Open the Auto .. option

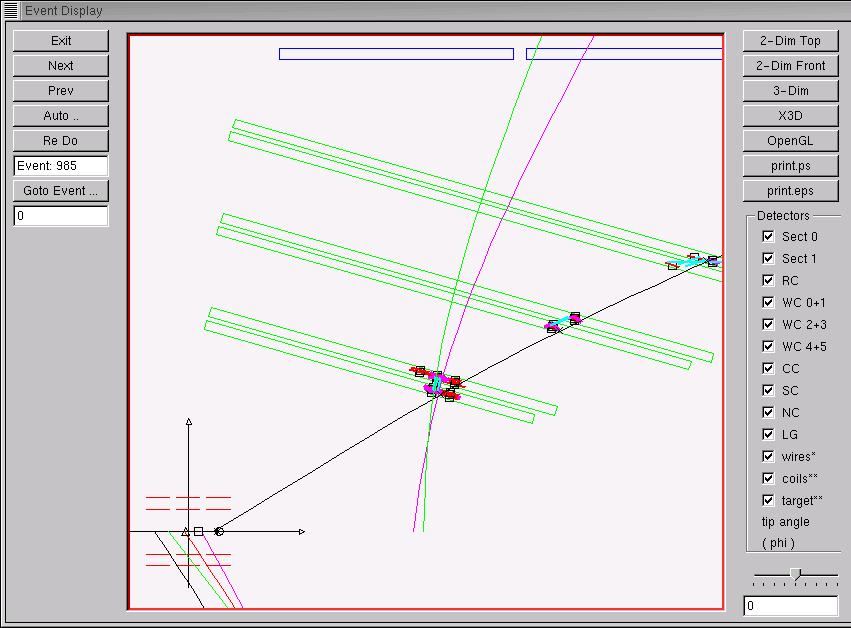[61, 116]
